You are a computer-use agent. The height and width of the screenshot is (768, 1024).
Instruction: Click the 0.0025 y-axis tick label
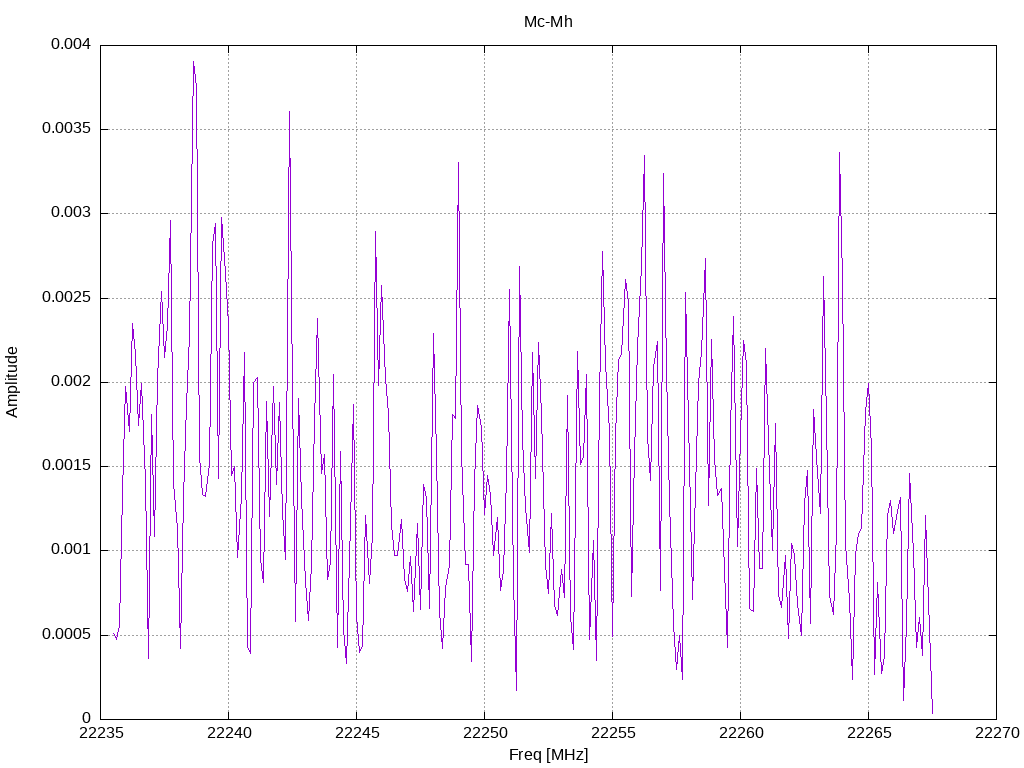click(x=66, y=297)
